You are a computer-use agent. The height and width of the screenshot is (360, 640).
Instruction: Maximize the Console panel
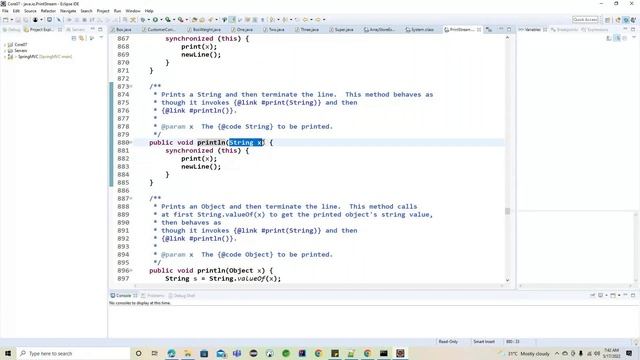(x=633, y=295)
